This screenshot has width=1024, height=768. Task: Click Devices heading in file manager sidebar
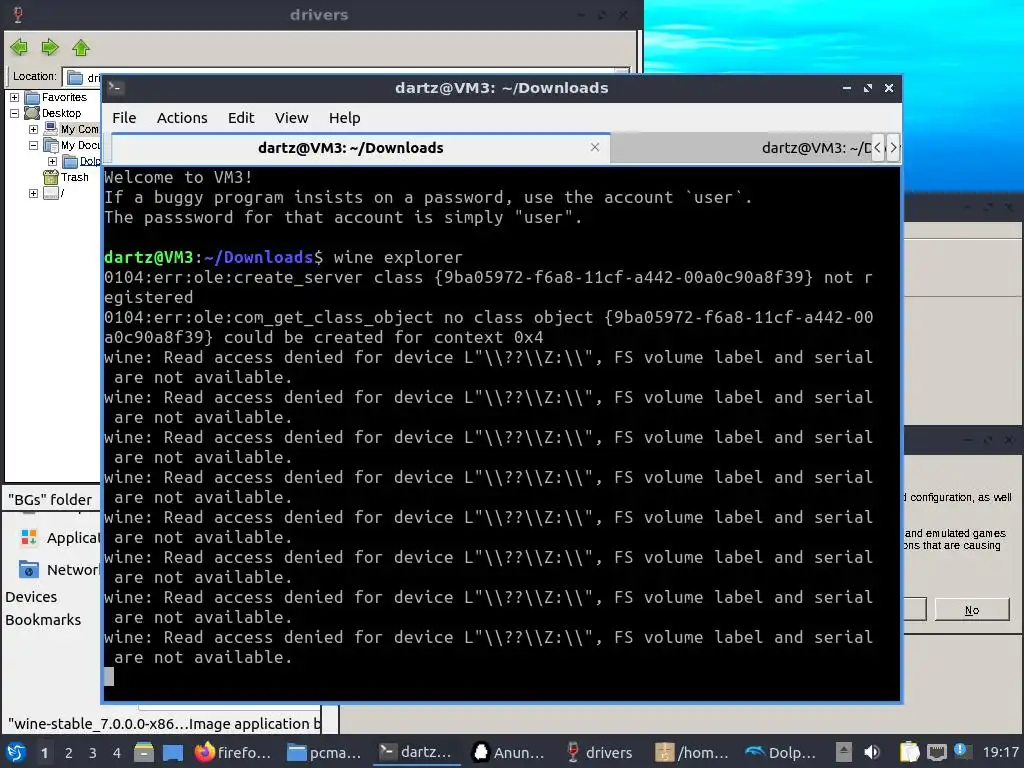click(31, 597)
